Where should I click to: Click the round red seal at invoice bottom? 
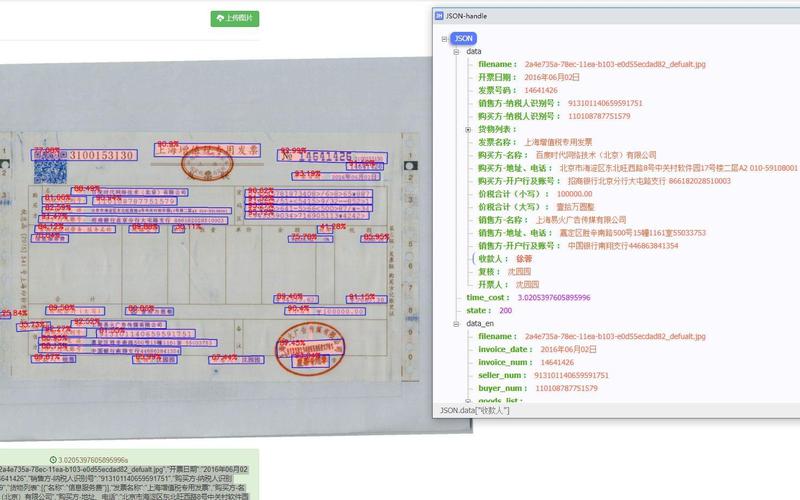click(x=310, y=349)
